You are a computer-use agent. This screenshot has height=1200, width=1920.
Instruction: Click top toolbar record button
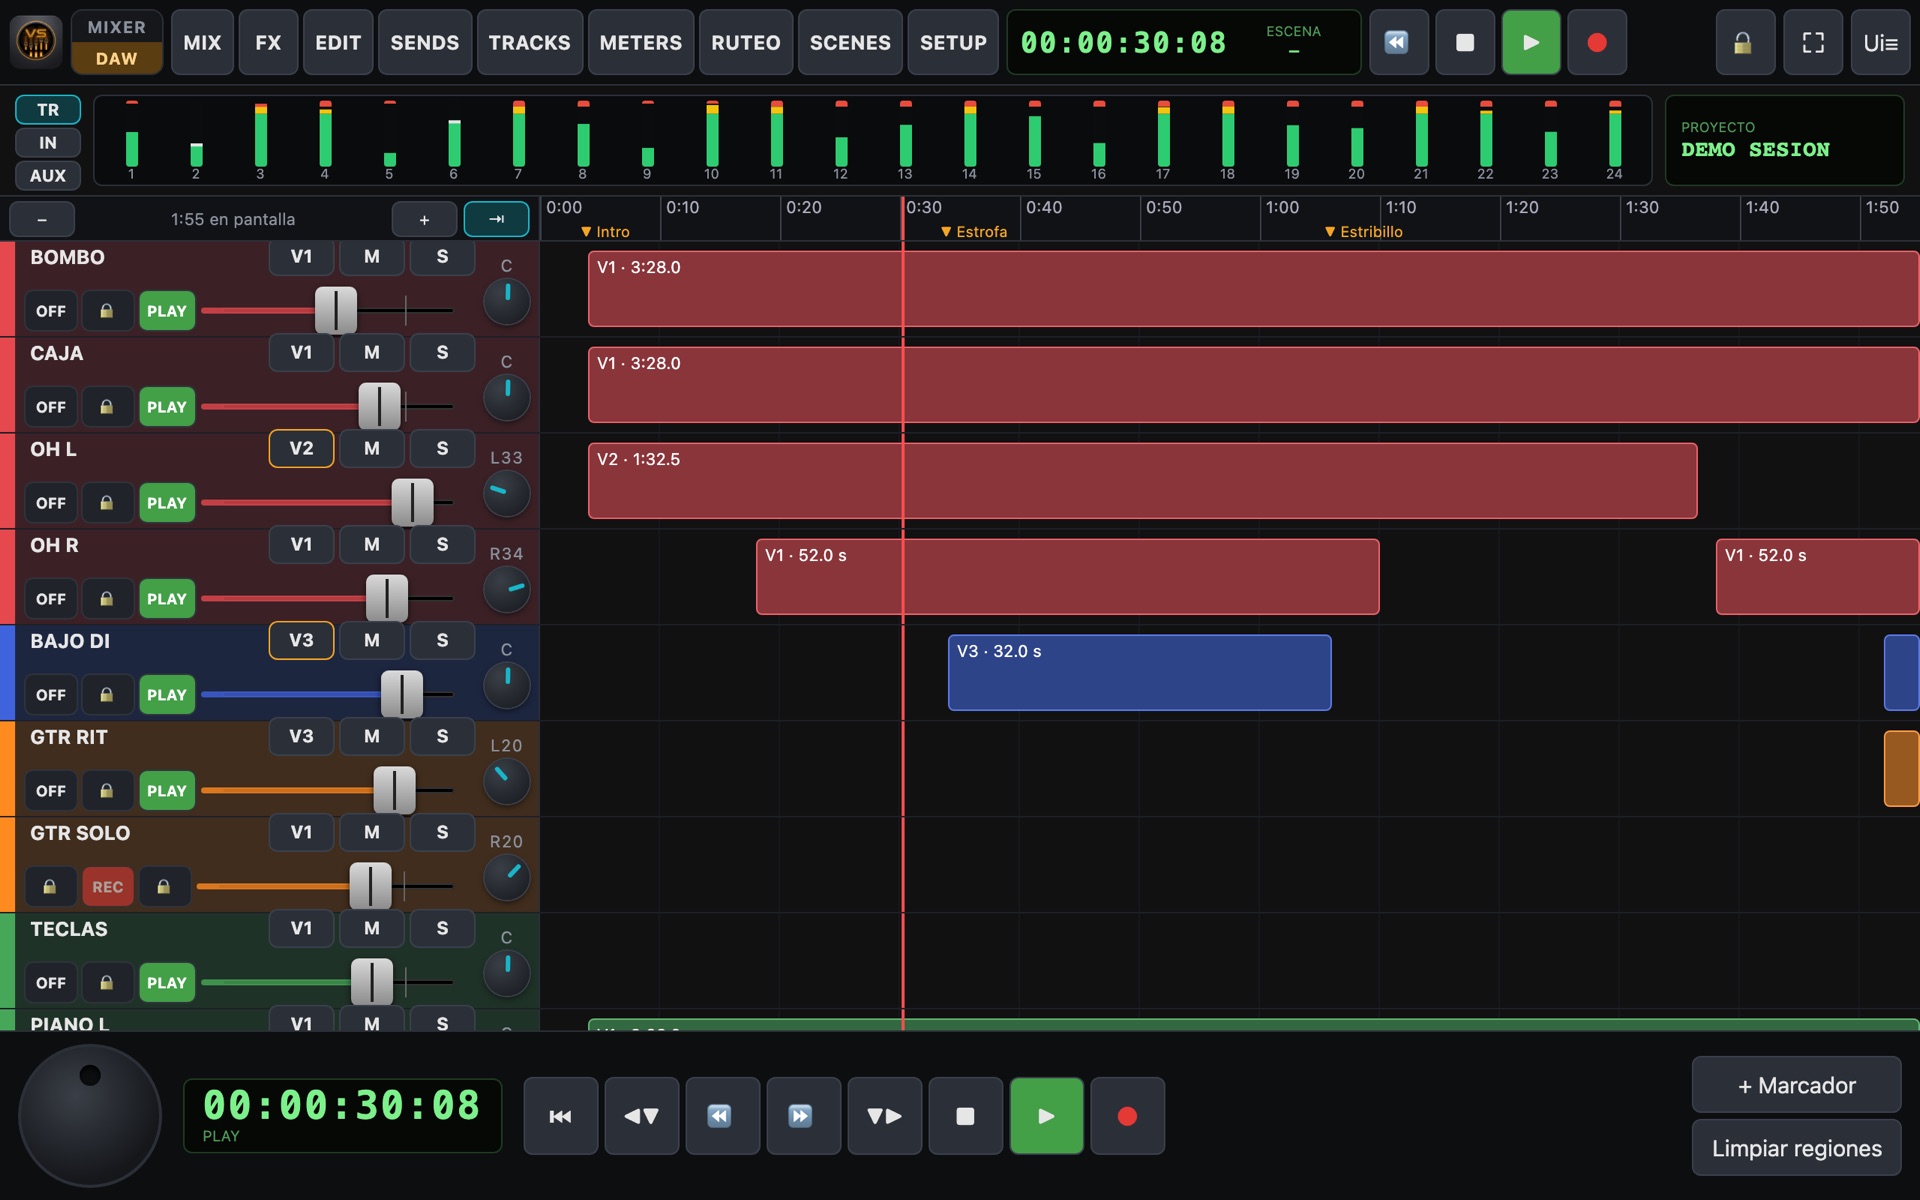click(1597, 43)
